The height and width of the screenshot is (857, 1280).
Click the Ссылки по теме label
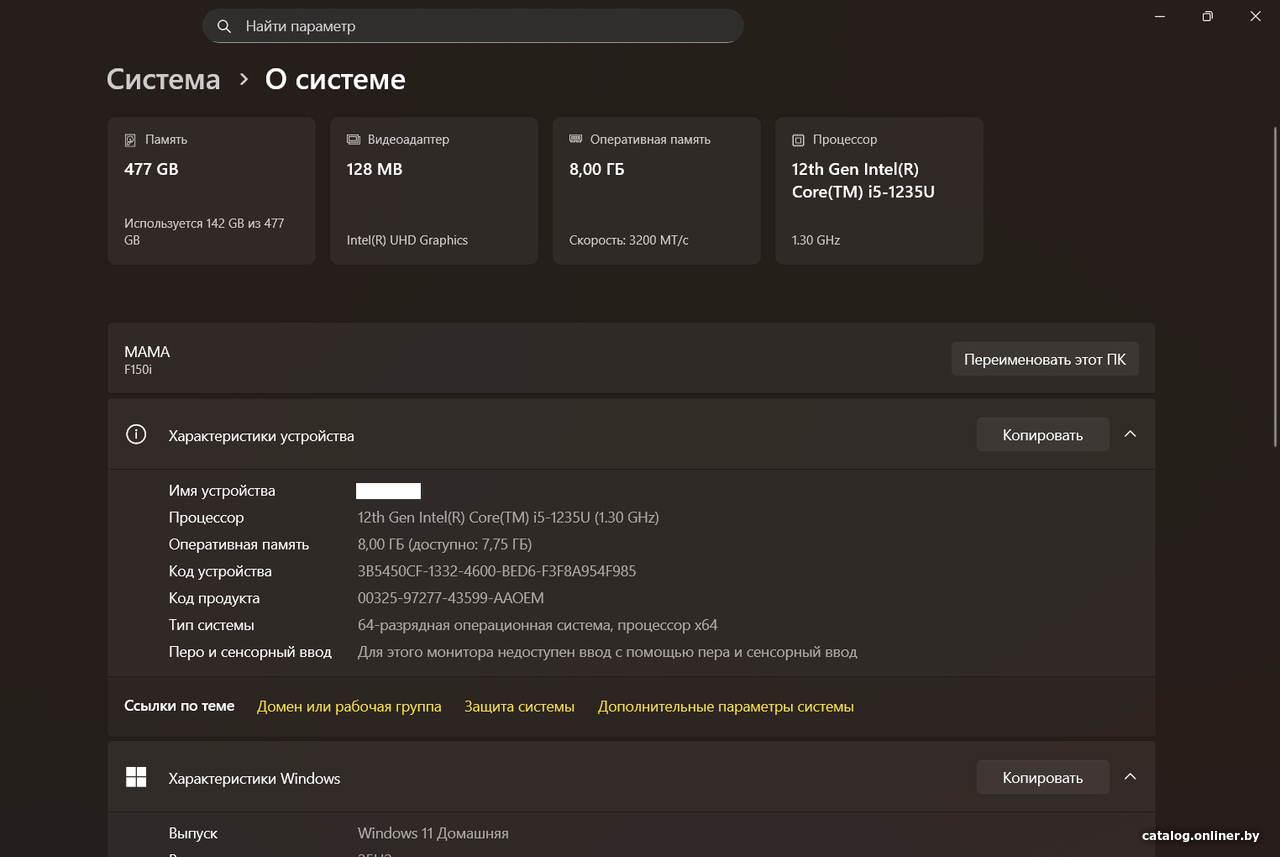click(x=179, y=706)
